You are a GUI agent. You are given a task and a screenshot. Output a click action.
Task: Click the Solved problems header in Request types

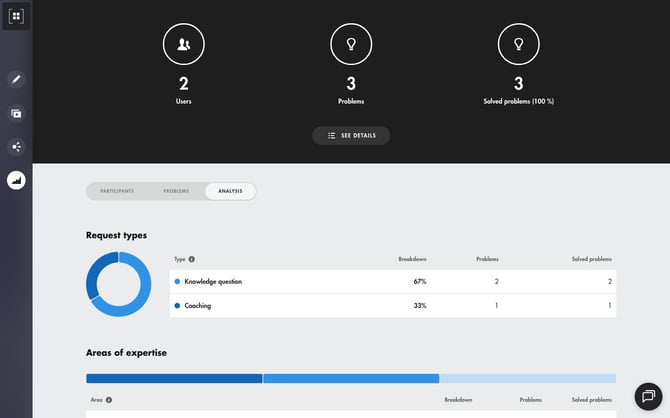click(x=592, y=259)
